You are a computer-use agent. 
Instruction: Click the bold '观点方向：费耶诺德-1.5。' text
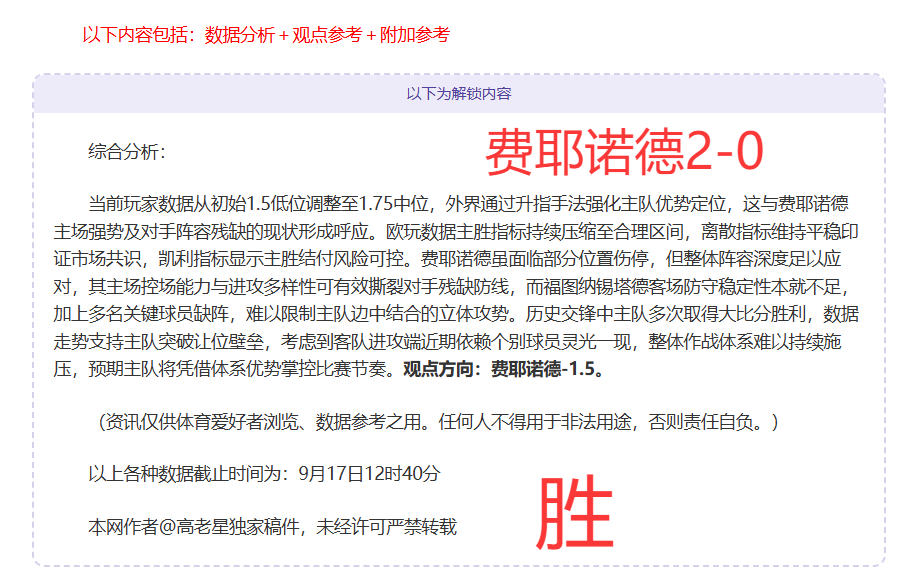(x=504, y=369)
